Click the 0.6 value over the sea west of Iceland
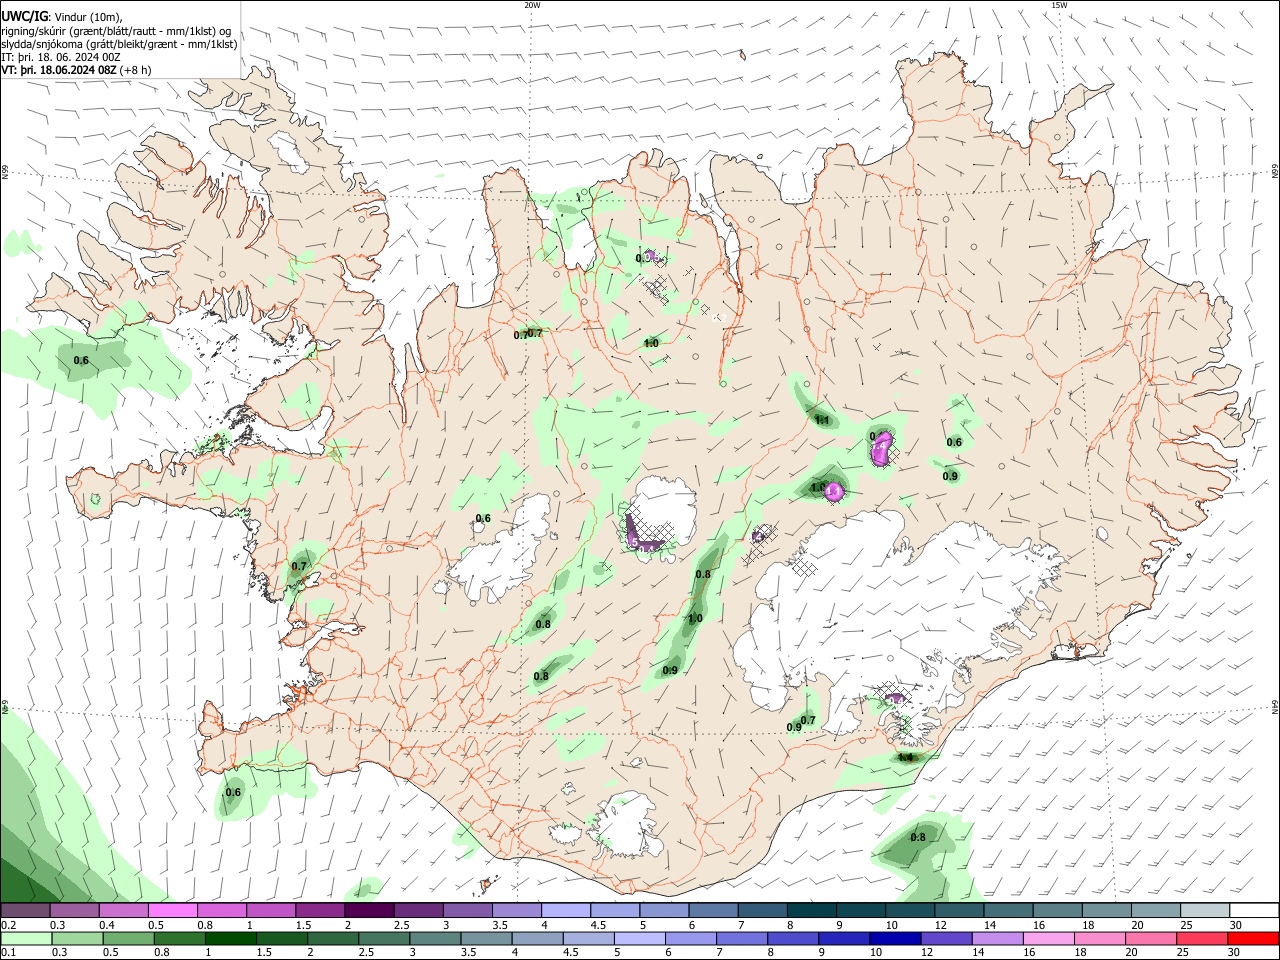 point(81,360)
